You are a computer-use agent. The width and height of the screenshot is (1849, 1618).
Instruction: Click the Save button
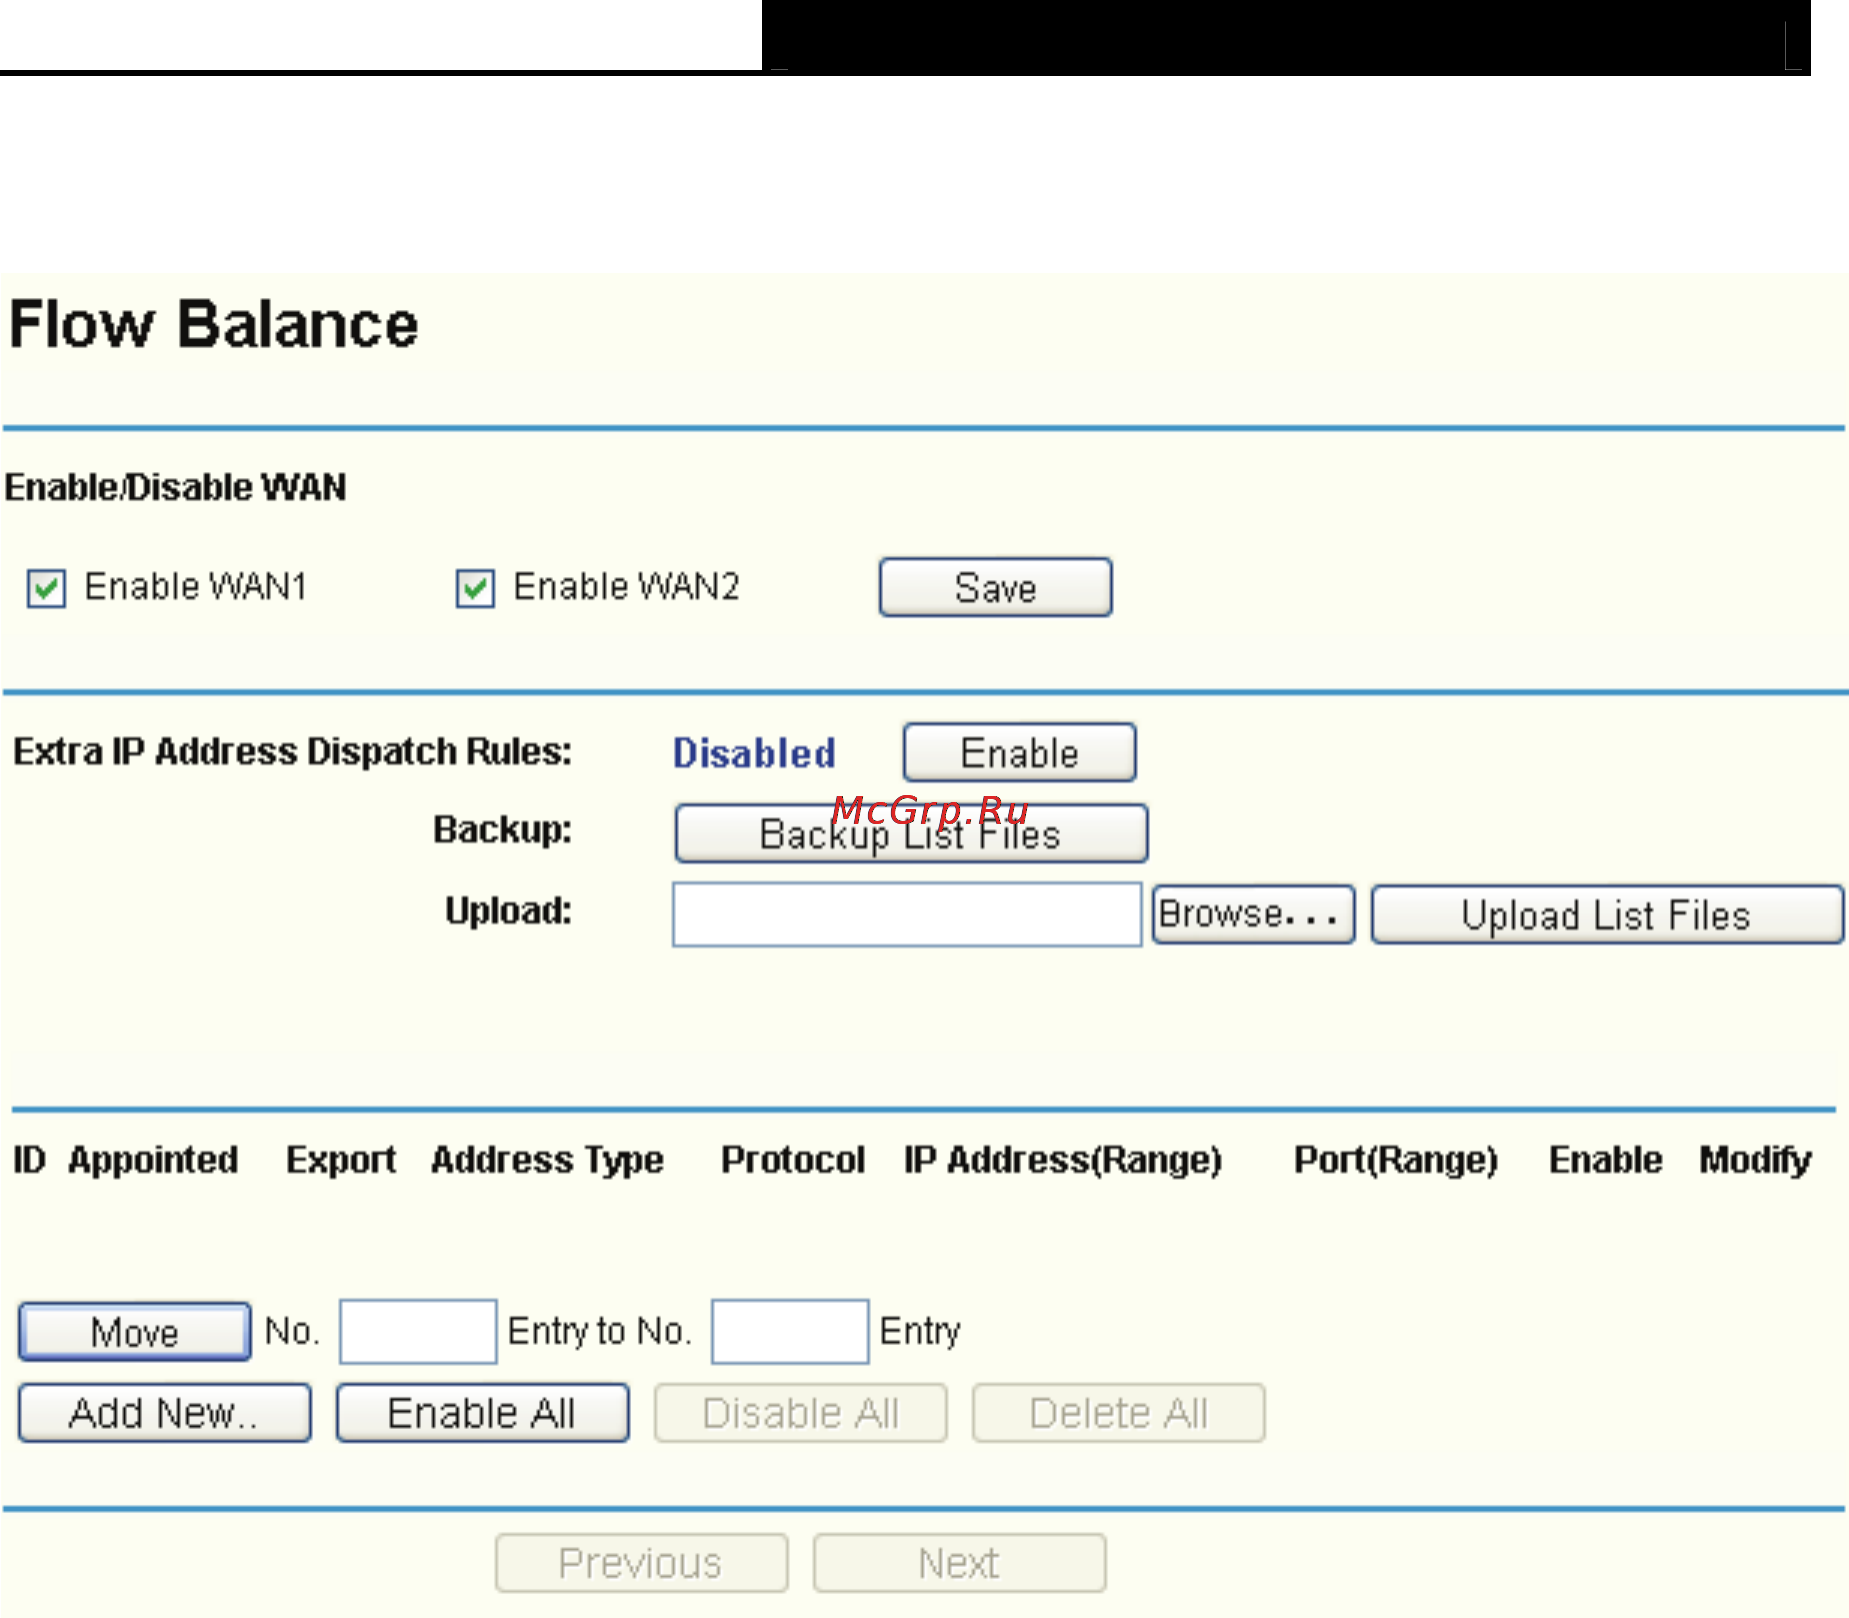pos(995,587)
